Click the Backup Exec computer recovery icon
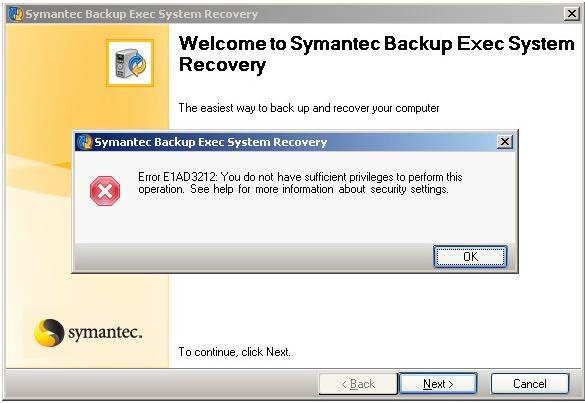The height and width of the screenshot is (403, 585). coord(130,63)
